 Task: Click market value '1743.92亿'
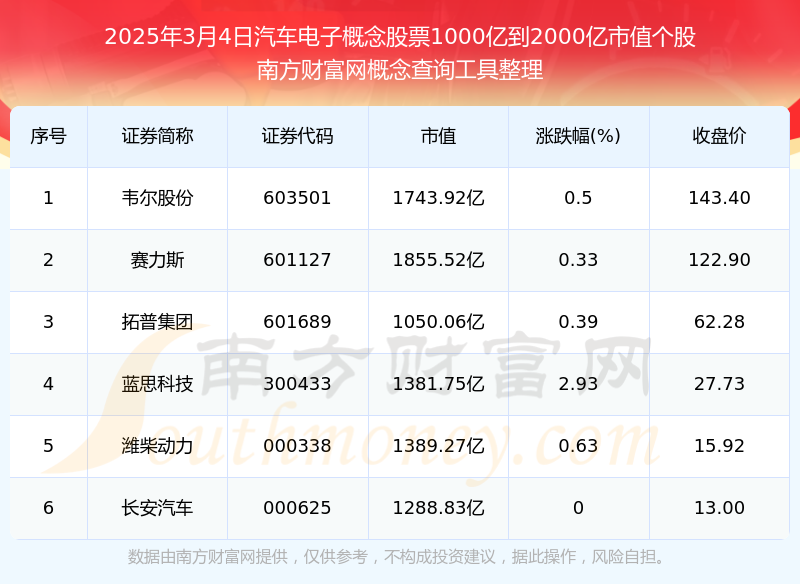click(438, 198)
